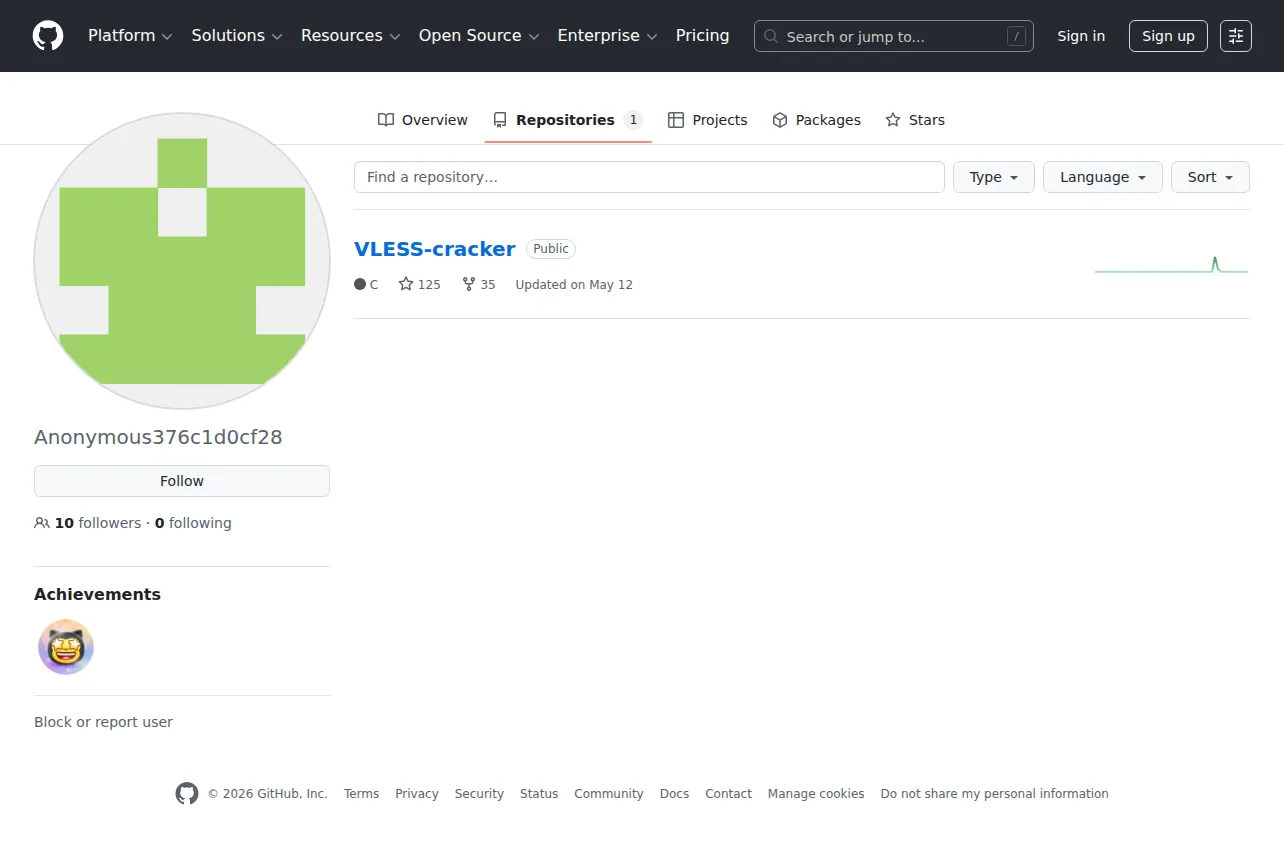Switch to the Stars tab
The height and width of the screenshot is (847, 1284).
(x=915, y=120)
